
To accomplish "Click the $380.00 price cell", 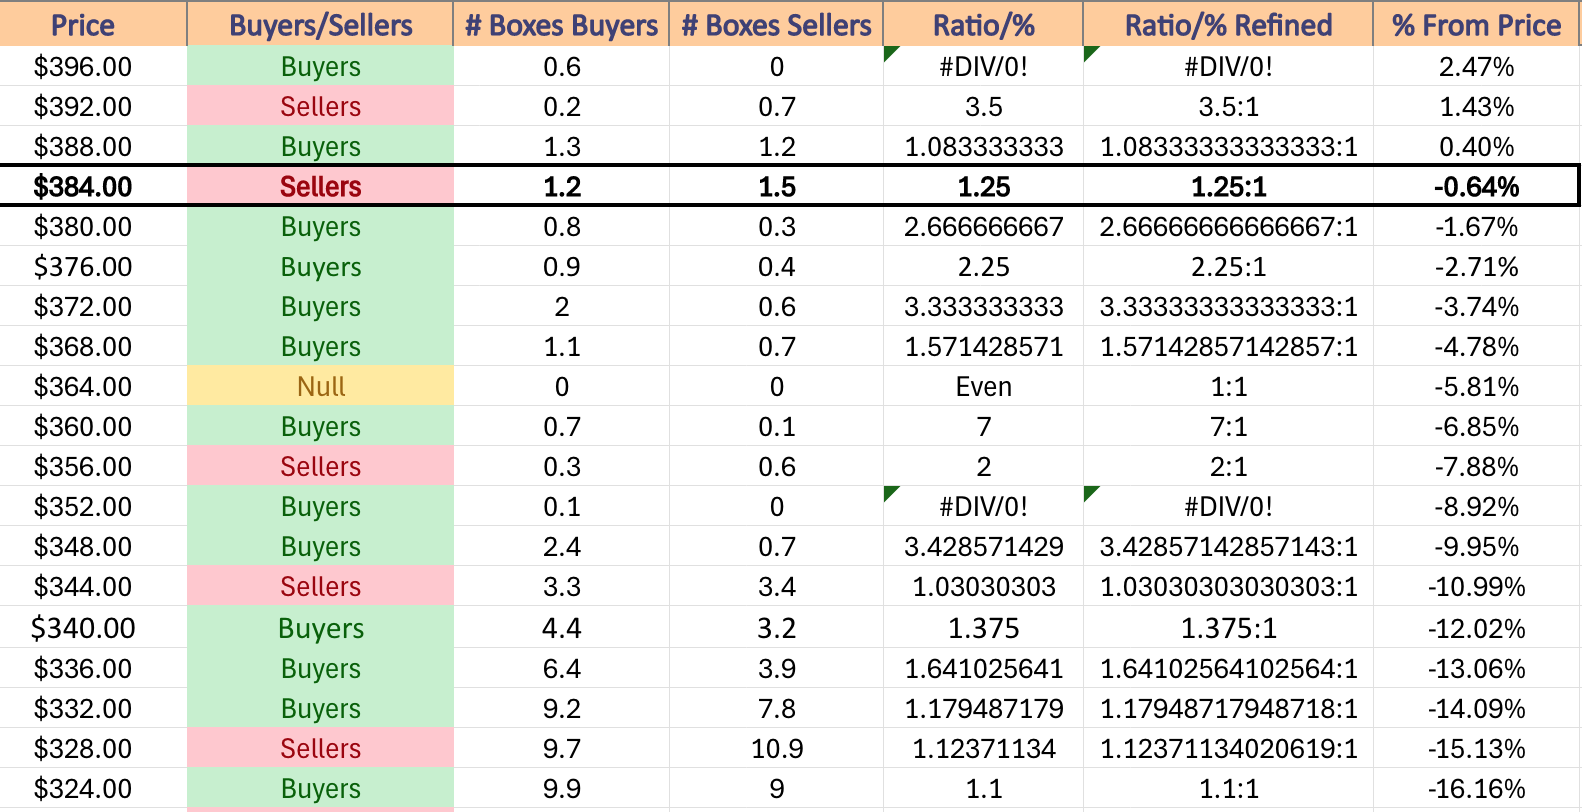I will (x=93, y=227).
